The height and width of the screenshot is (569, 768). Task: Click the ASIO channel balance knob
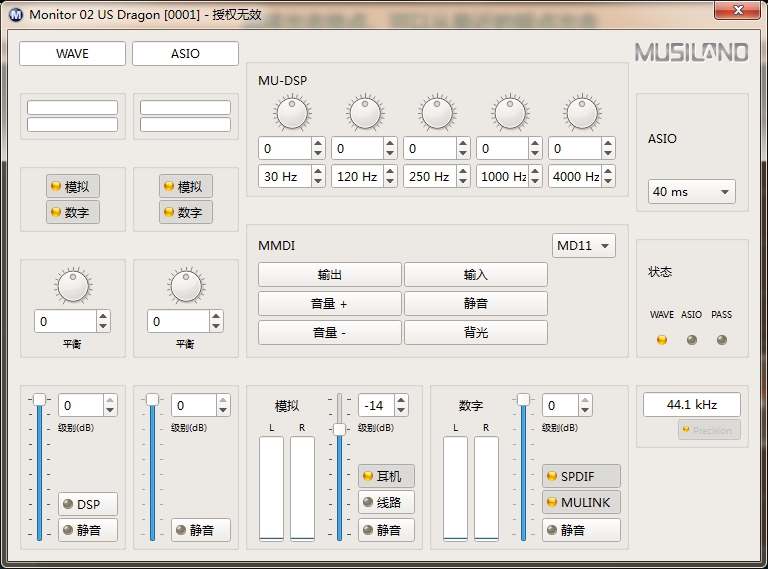(186, 287)
